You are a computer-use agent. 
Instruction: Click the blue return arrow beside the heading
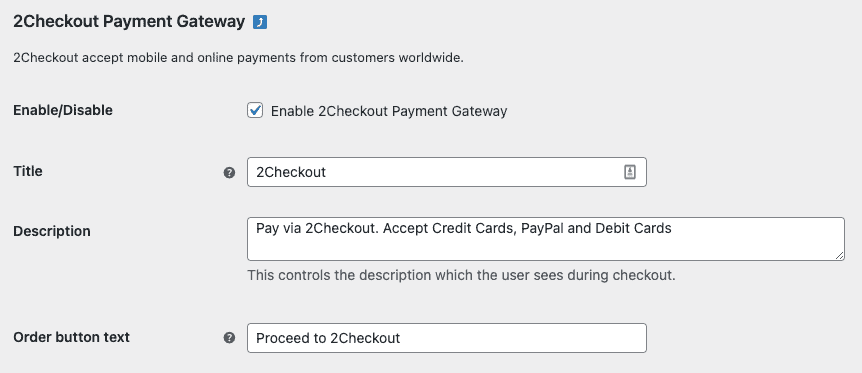point(260,23)
